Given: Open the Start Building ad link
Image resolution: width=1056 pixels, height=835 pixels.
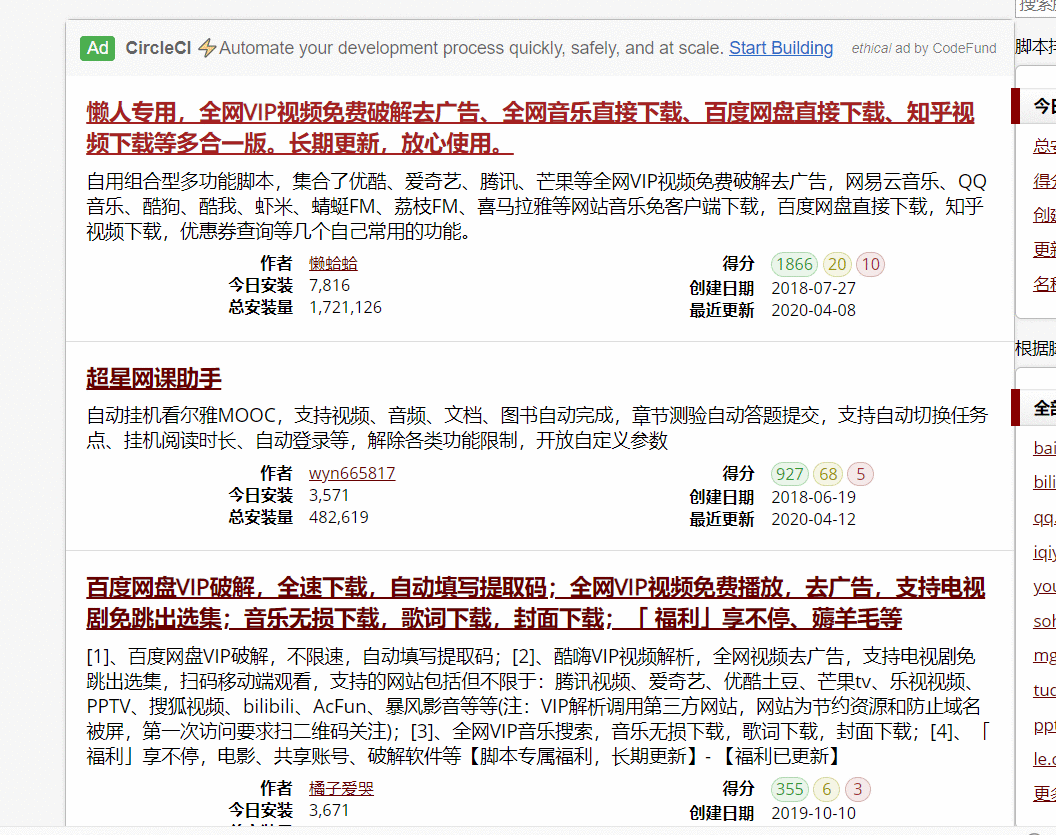Looking at the screenshot, I should click(x=781, y=48).
